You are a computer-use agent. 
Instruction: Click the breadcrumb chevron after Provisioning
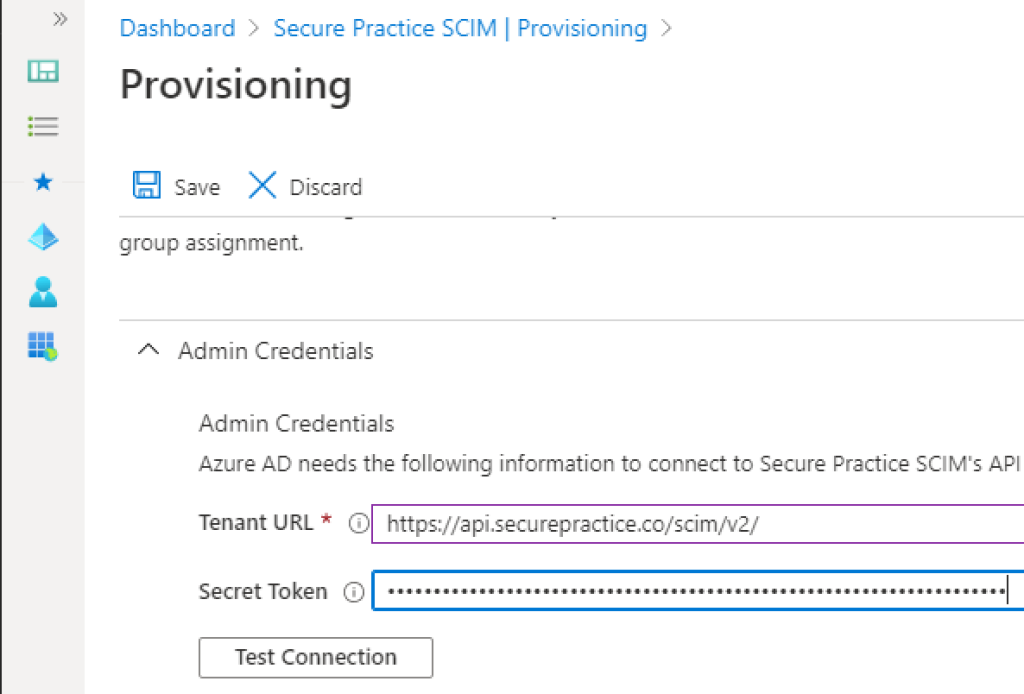665,29
